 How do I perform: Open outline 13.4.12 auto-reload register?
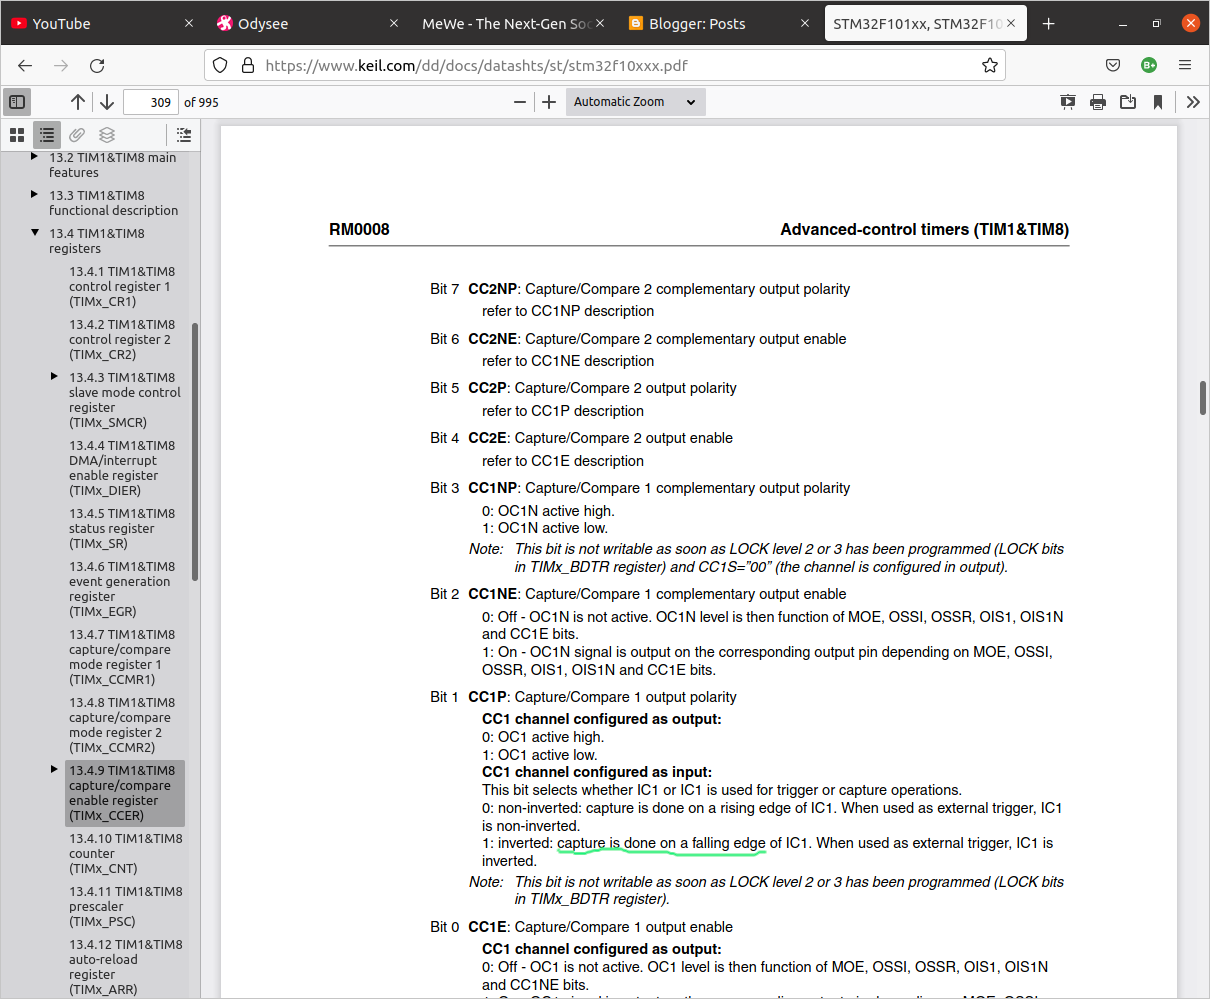(125, 967)
